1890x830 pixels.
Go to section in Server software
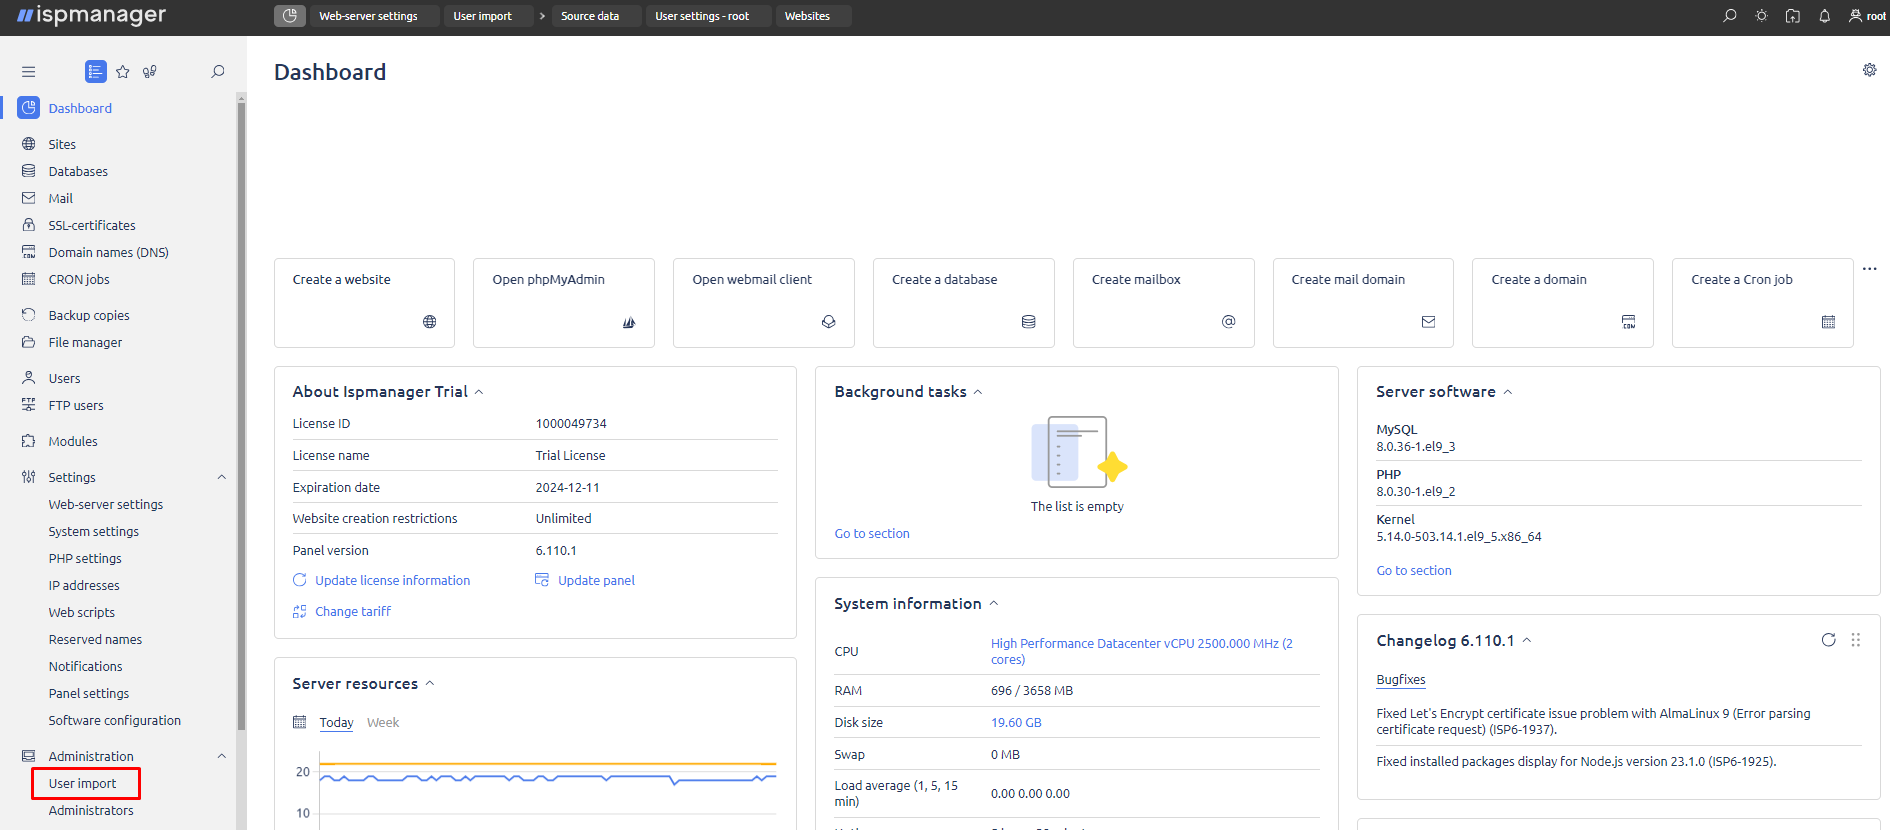point(1414,570)
